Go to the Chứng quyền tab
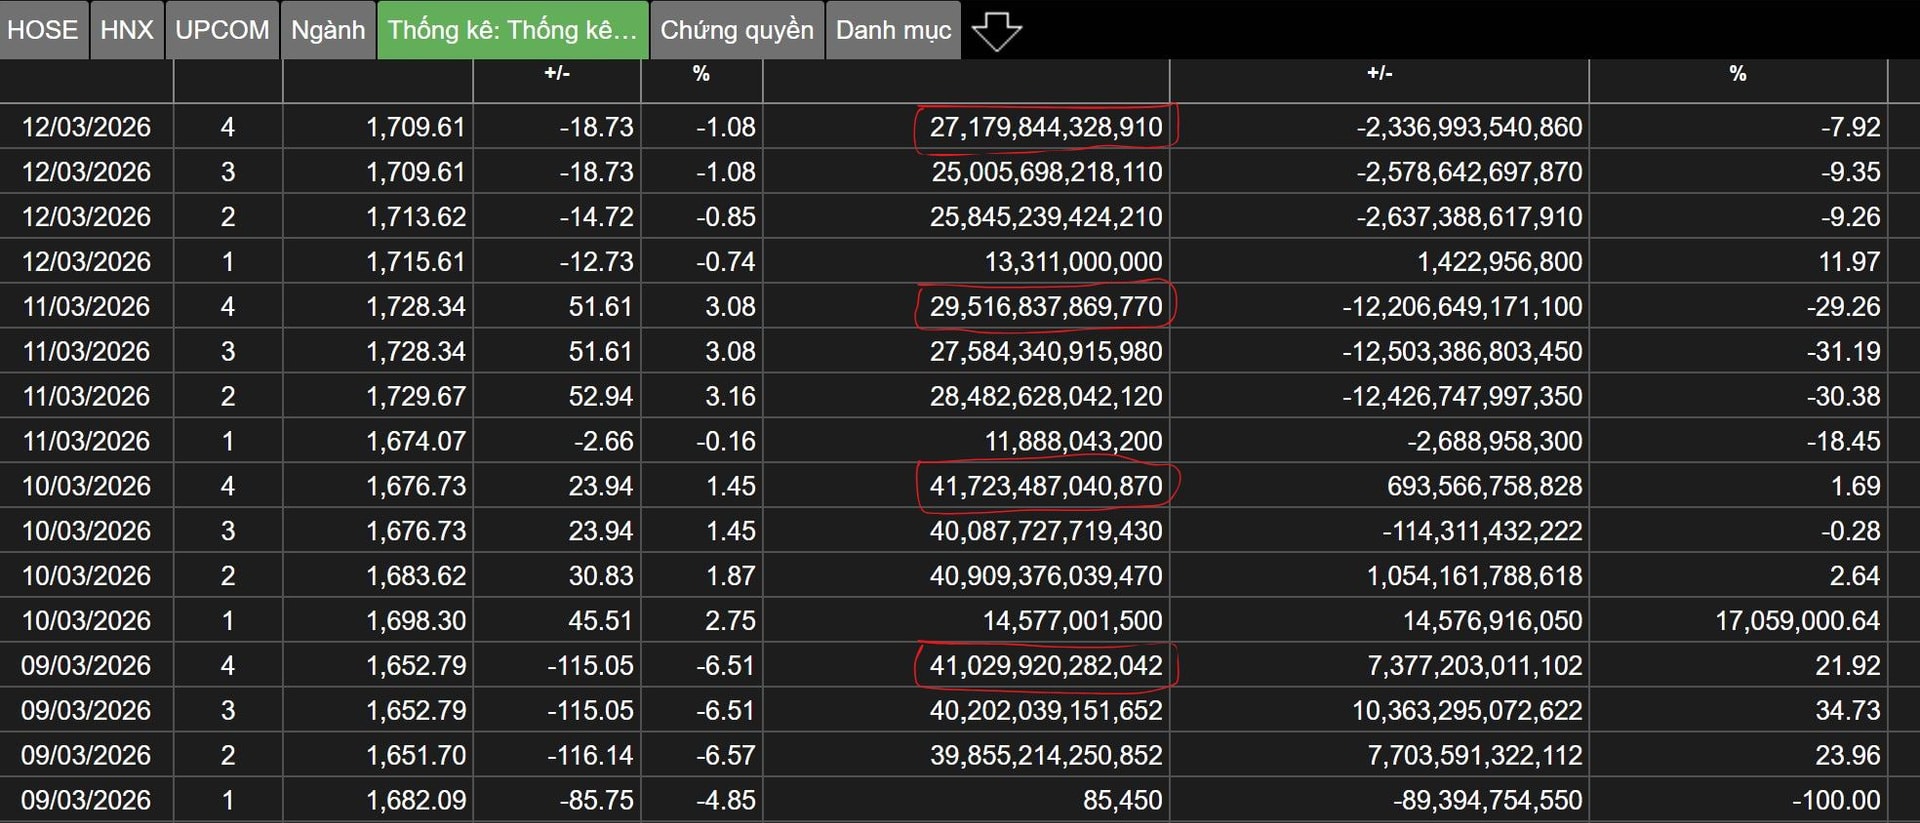 (737, 30)
